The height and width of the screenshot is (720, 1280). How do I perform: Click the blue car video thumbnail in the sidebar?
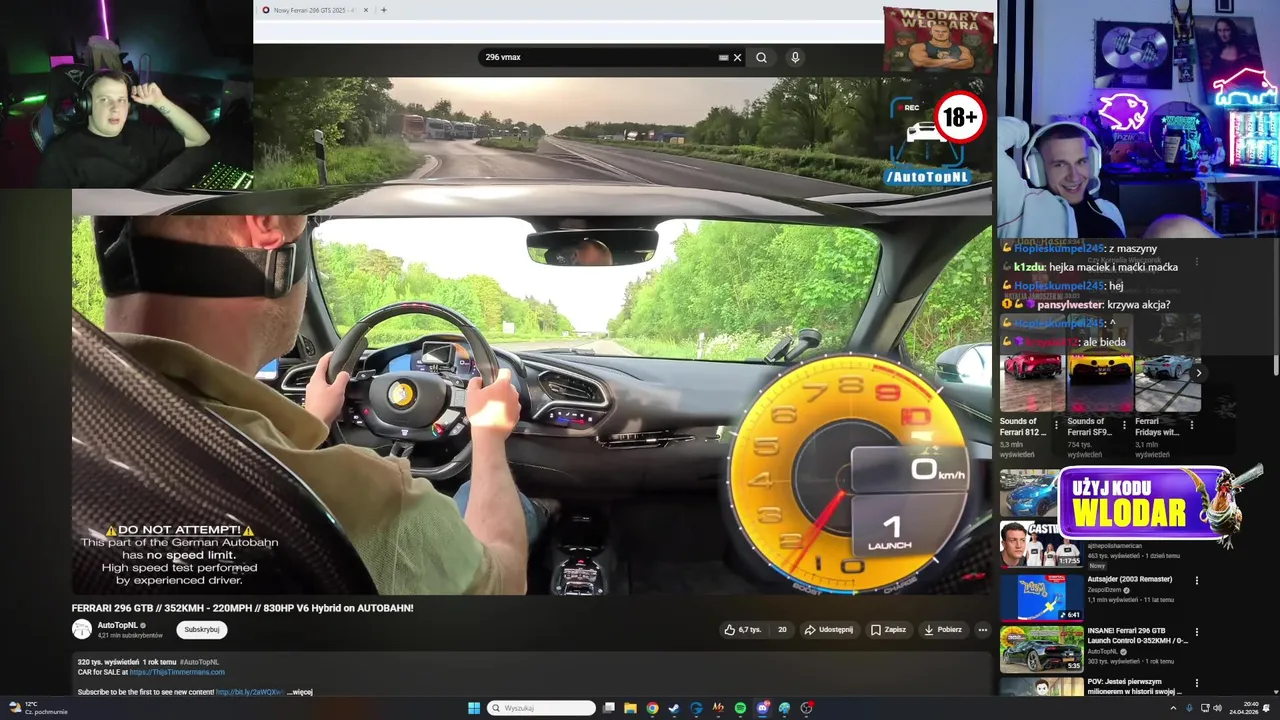[1028, 493]
